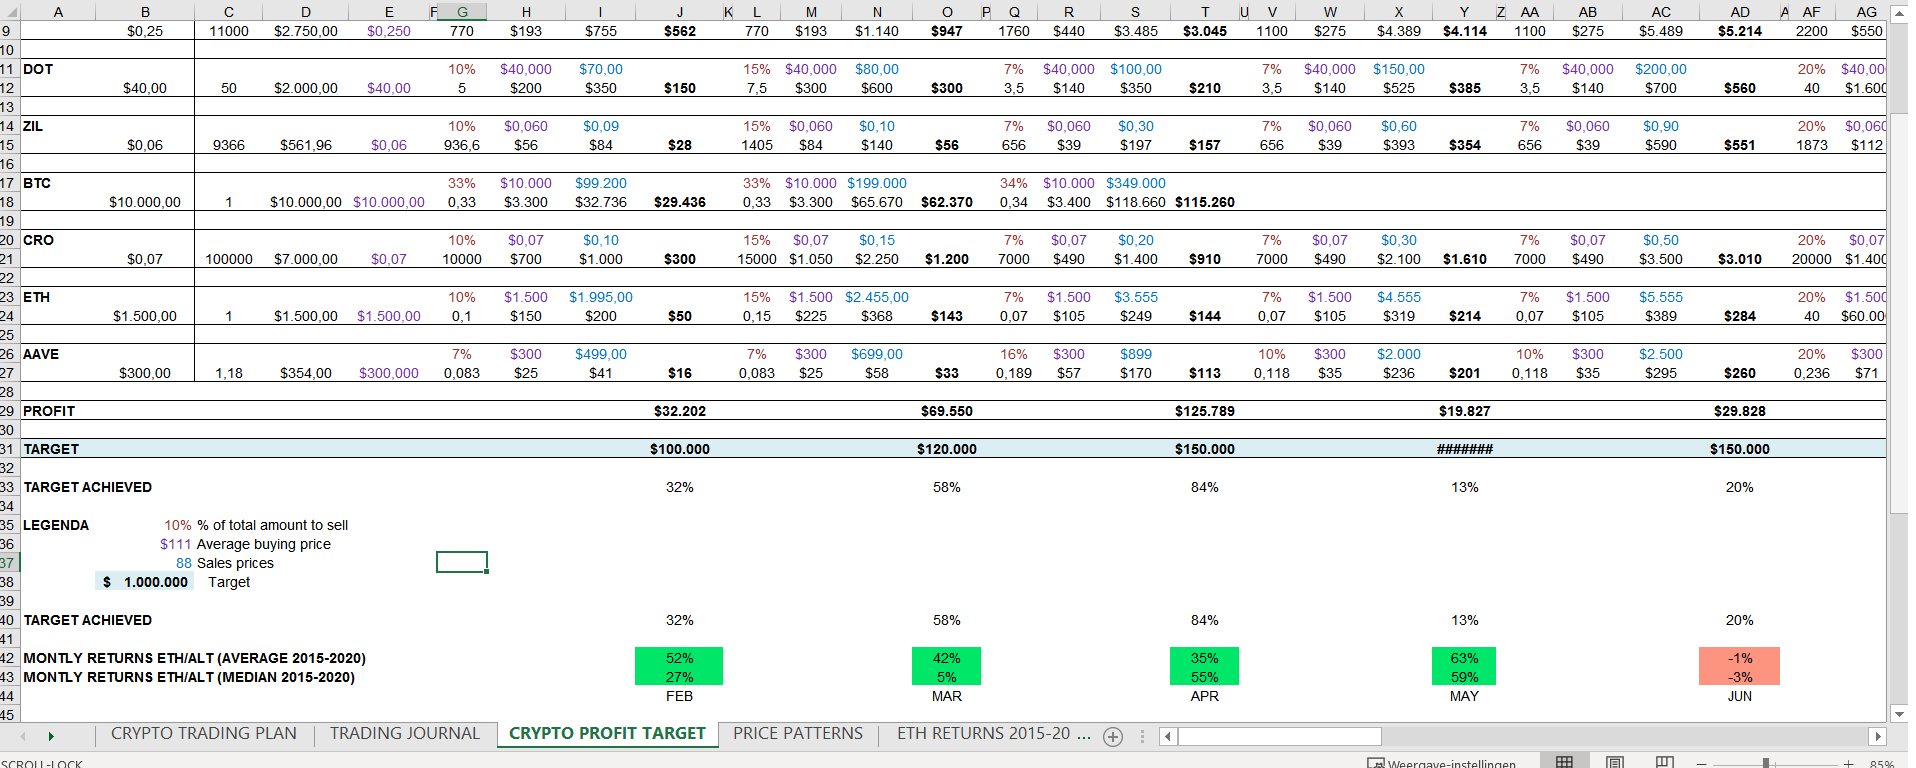Add a new sheet with the plus icon
Image resolution: width=1916 pixels, height=768 pixels.
pyautogui.click(x=1112, y=737)
